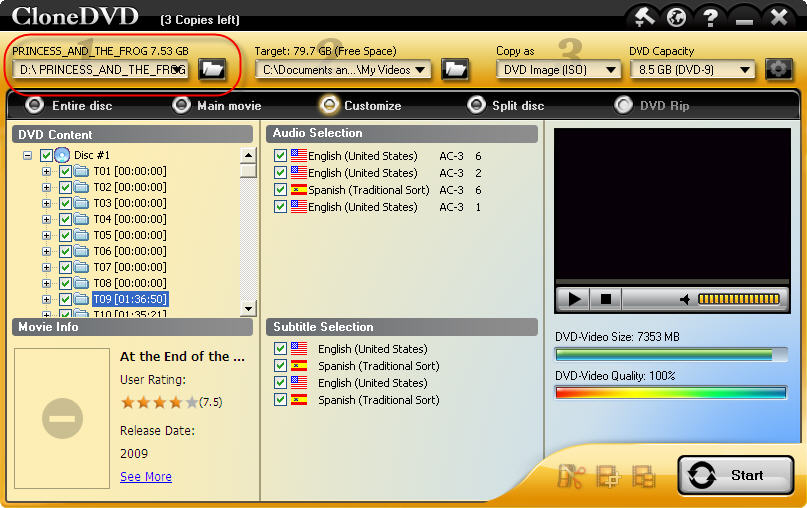Uncheck first English AC-3 6 audio track

(280, 155)
